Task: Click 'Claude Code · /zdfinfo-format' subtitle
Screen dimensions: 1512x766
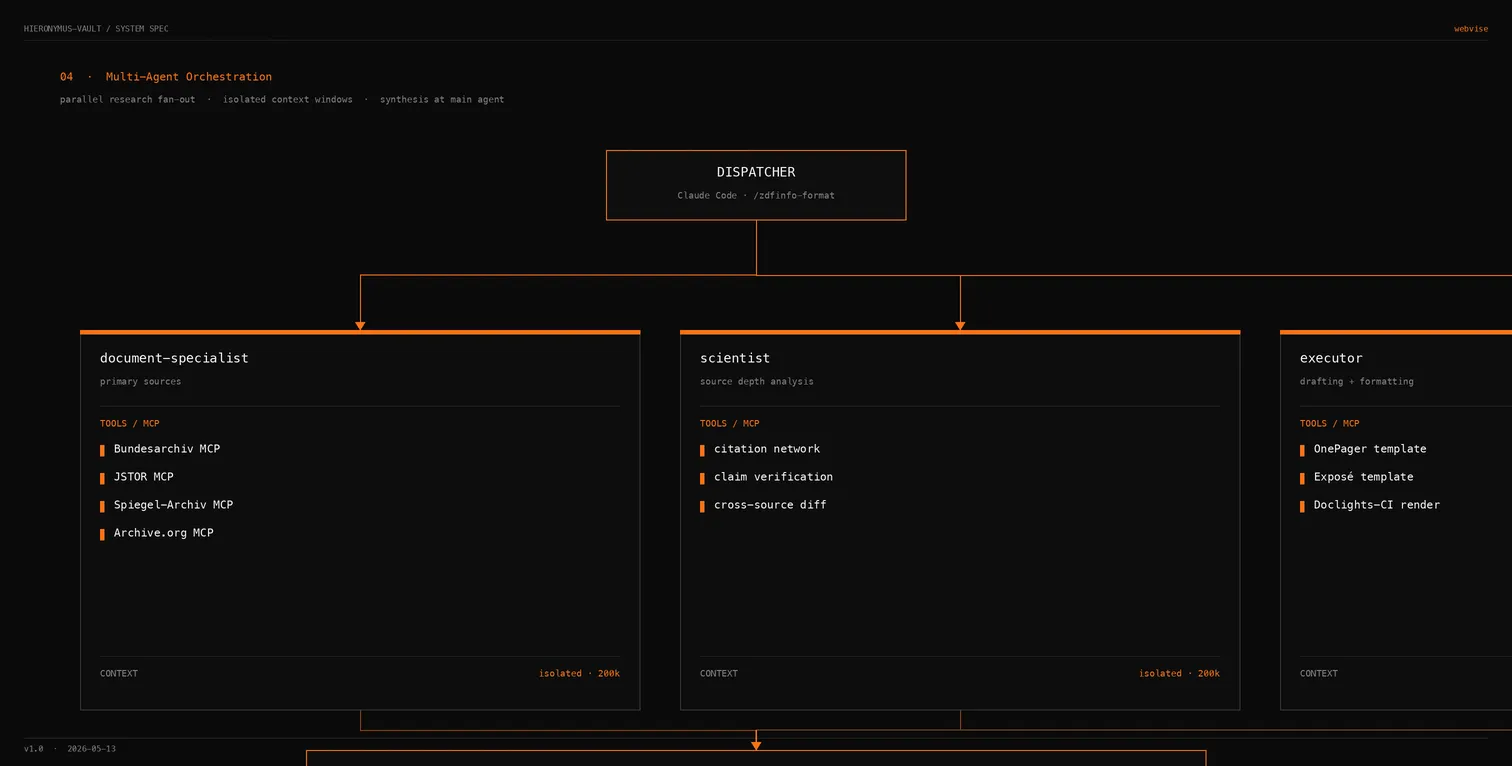Action: 756,196
